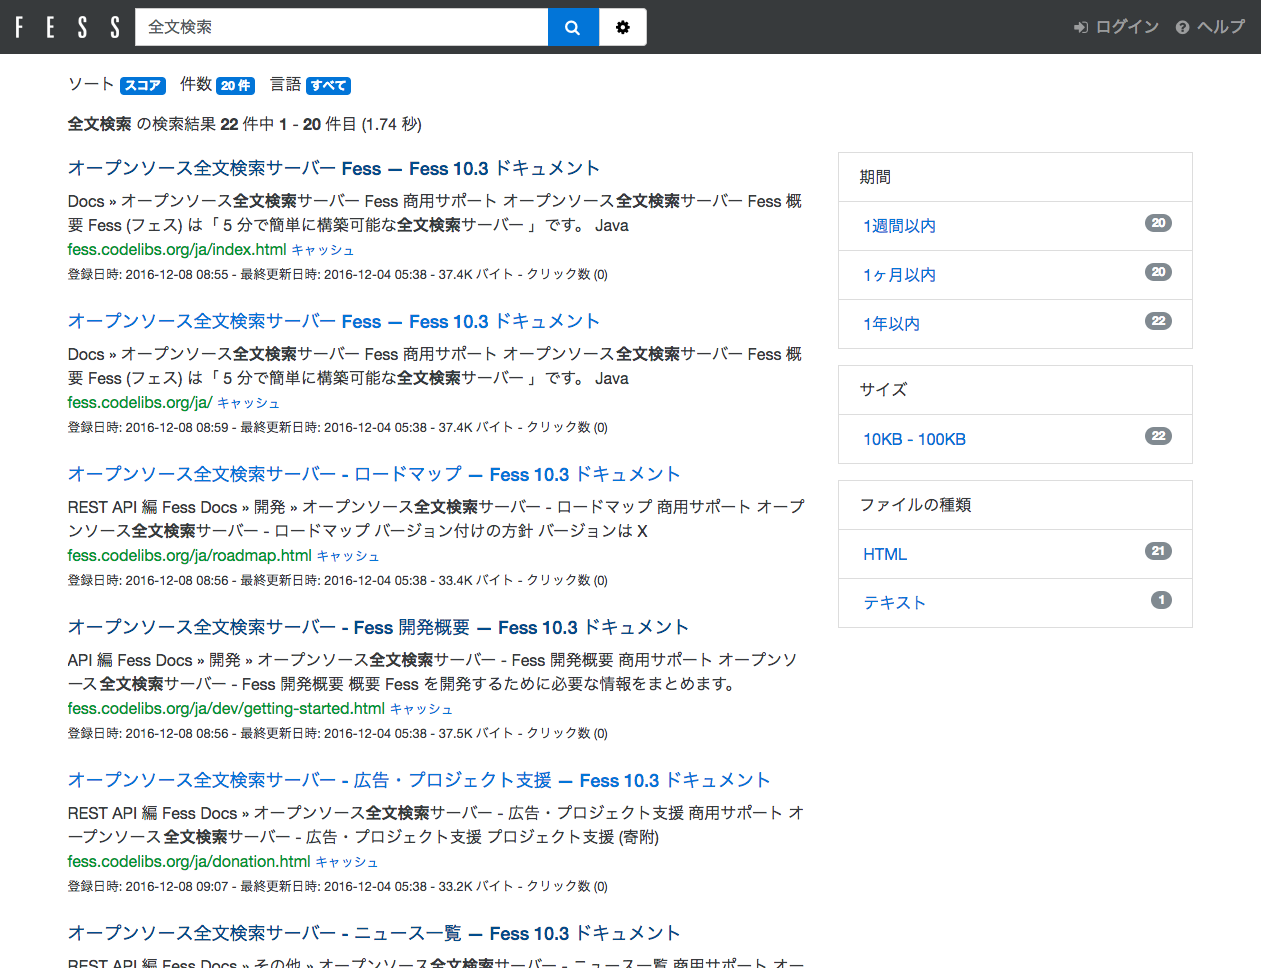Click the green URL fess.codelibs.org/ja/roadmap.html
The width and height of the screenshot is (1261, 968).
click(x=190, y=556)
